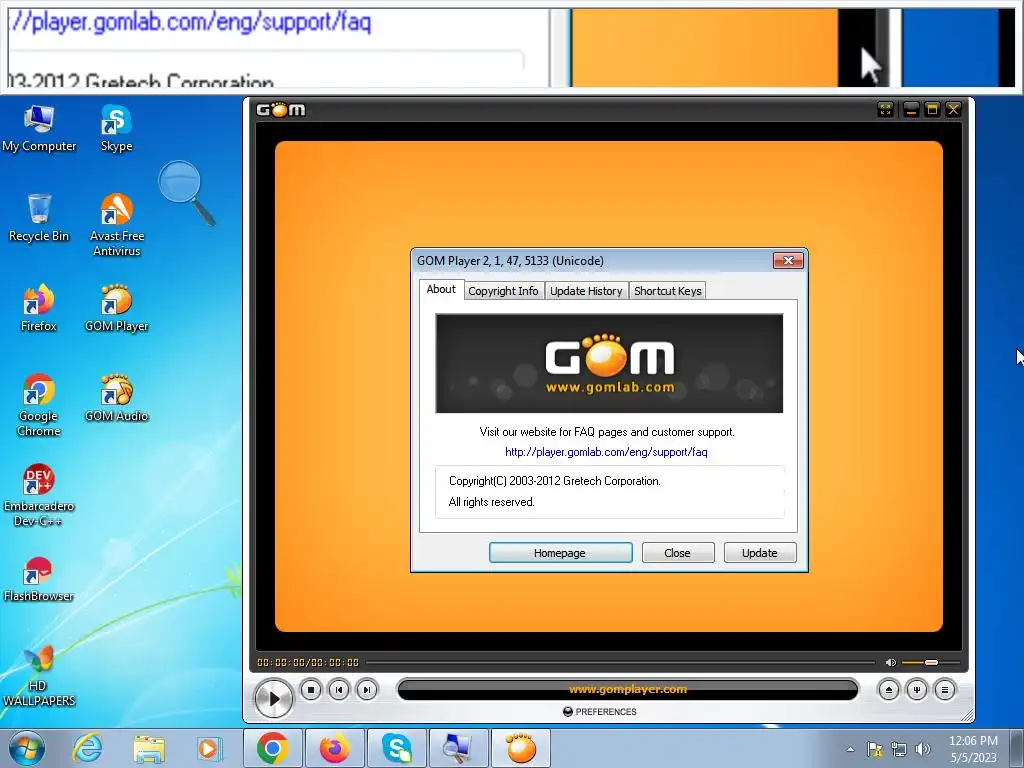The width and height of the screenshot is (1024, 768).
Task: Show hidden tray icons arrow
Action: coord(850,749)
